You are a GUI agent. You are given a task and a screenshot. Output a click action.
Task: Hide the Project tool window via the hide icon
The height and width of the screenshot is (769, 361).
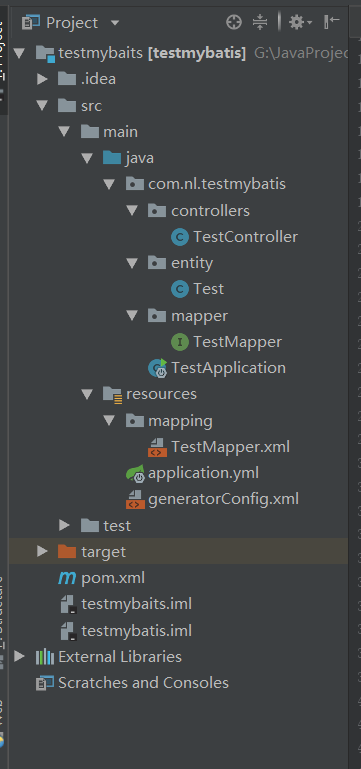332,22
